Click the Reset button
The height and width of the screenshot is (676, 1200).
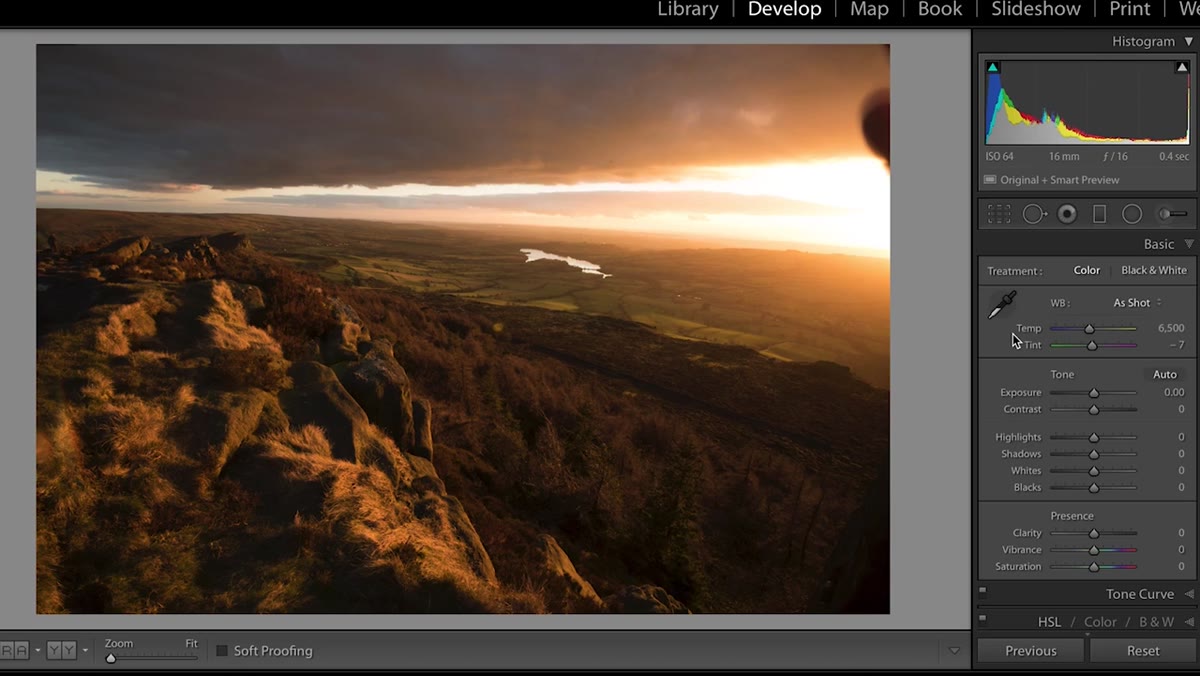[x=1143, y=650]
